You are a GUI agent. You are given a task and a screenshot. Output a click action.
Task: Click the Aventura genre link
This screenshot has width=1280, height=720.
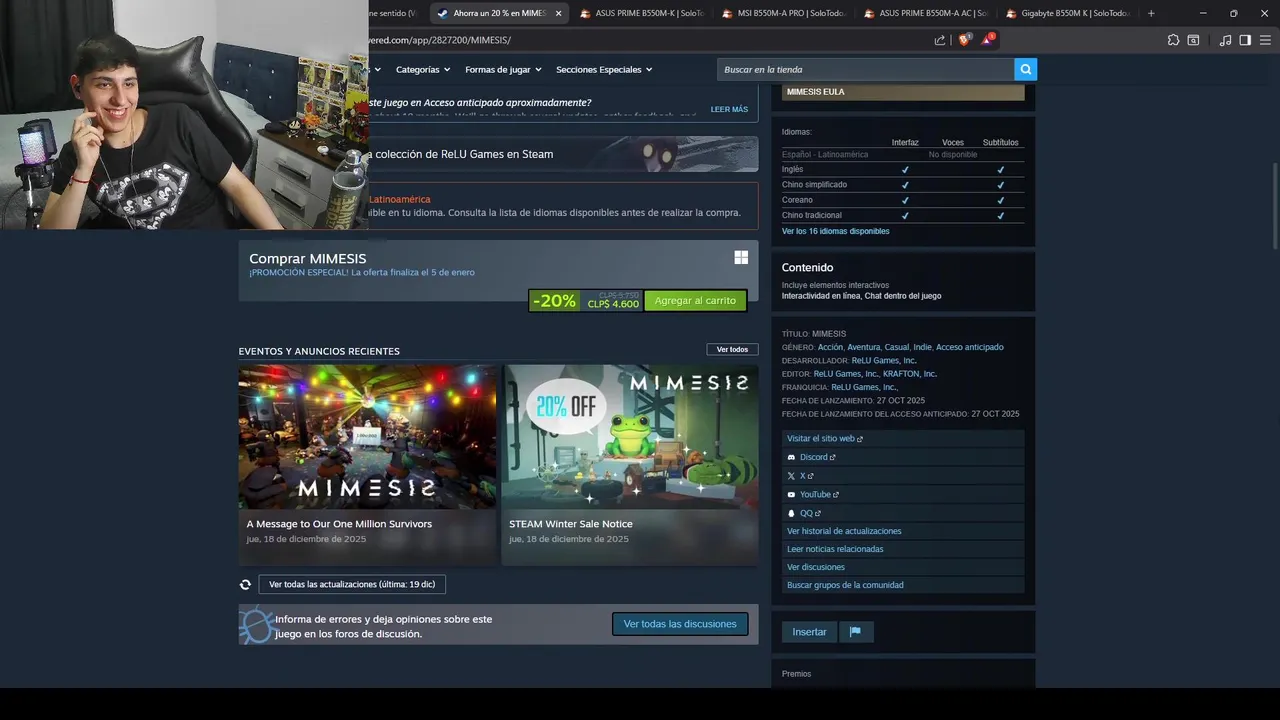[x=863, y=347]
